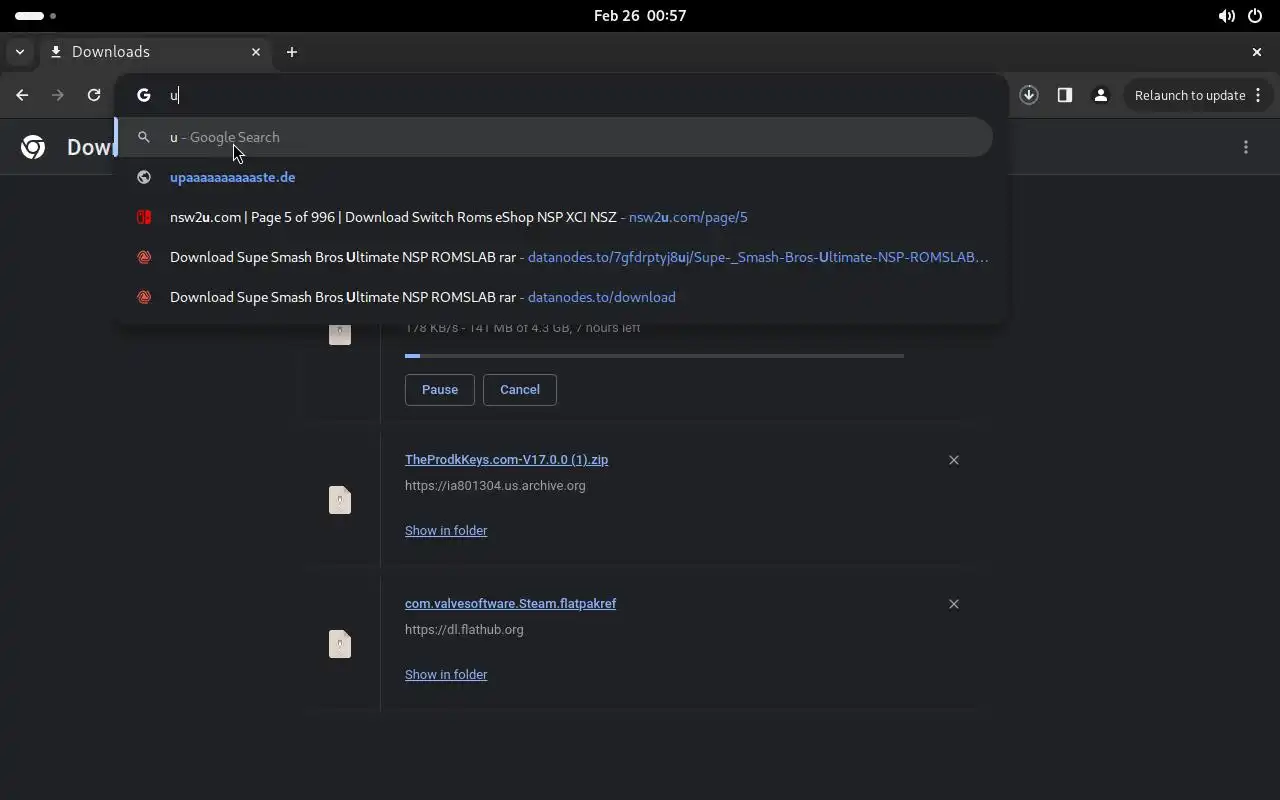Select the datanodes.to/download suggestion
The image size is (1280, 800).
point(554,297)
